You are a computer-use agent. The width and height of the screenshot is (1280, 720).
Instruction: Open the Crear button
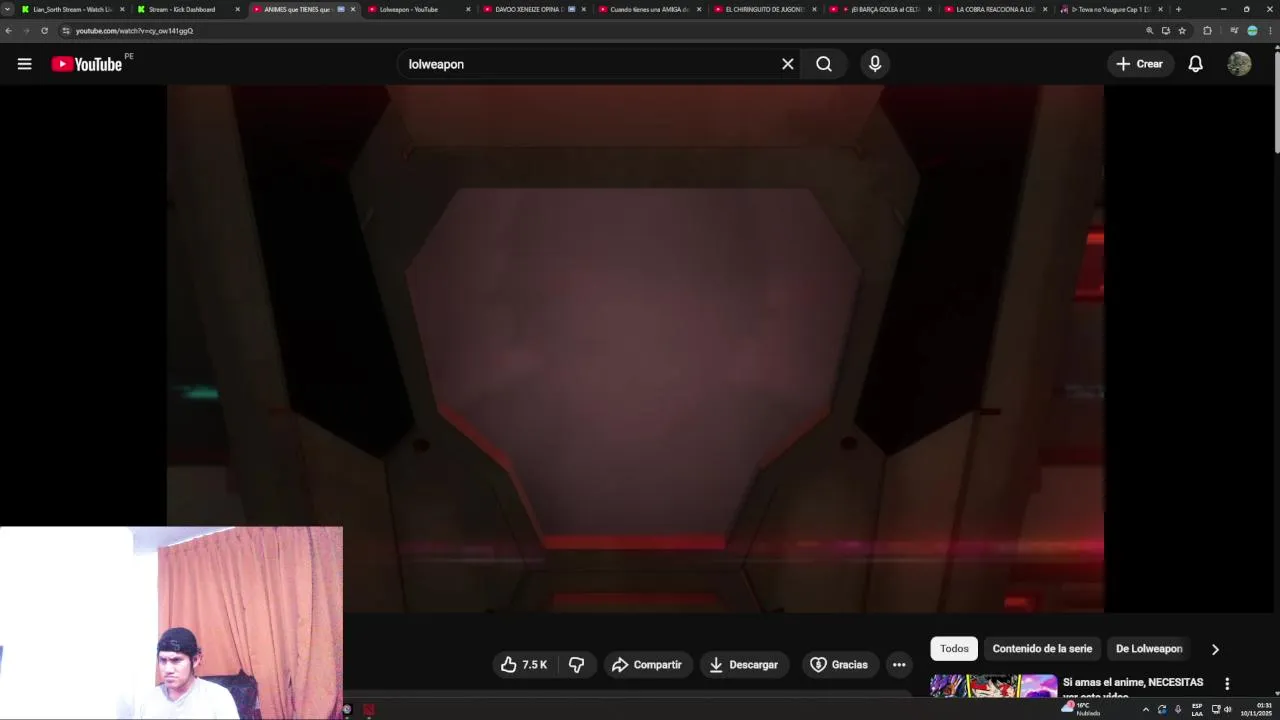[1140, 64]
